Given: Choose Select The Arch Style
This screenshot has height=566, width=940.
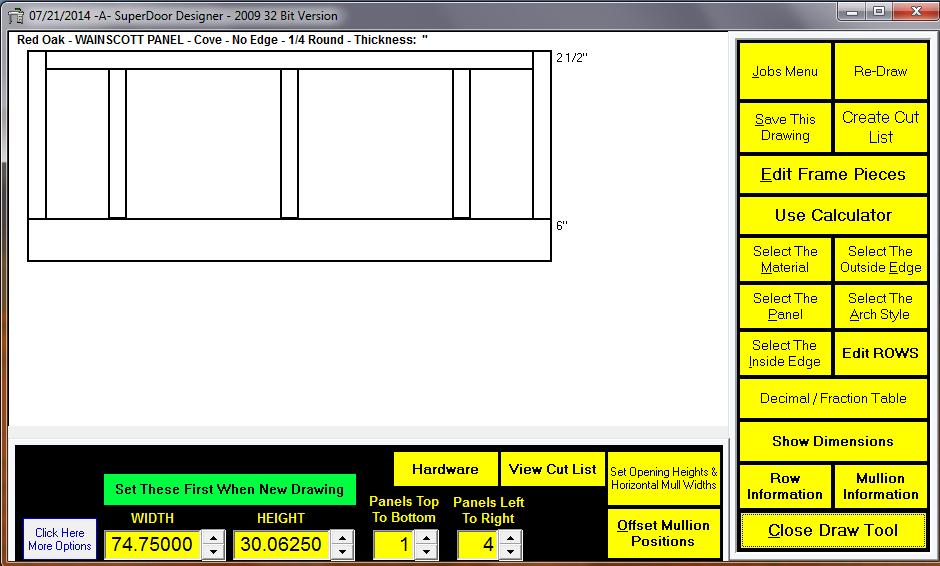Looking at the screenshot, I should tap(881, 306).
